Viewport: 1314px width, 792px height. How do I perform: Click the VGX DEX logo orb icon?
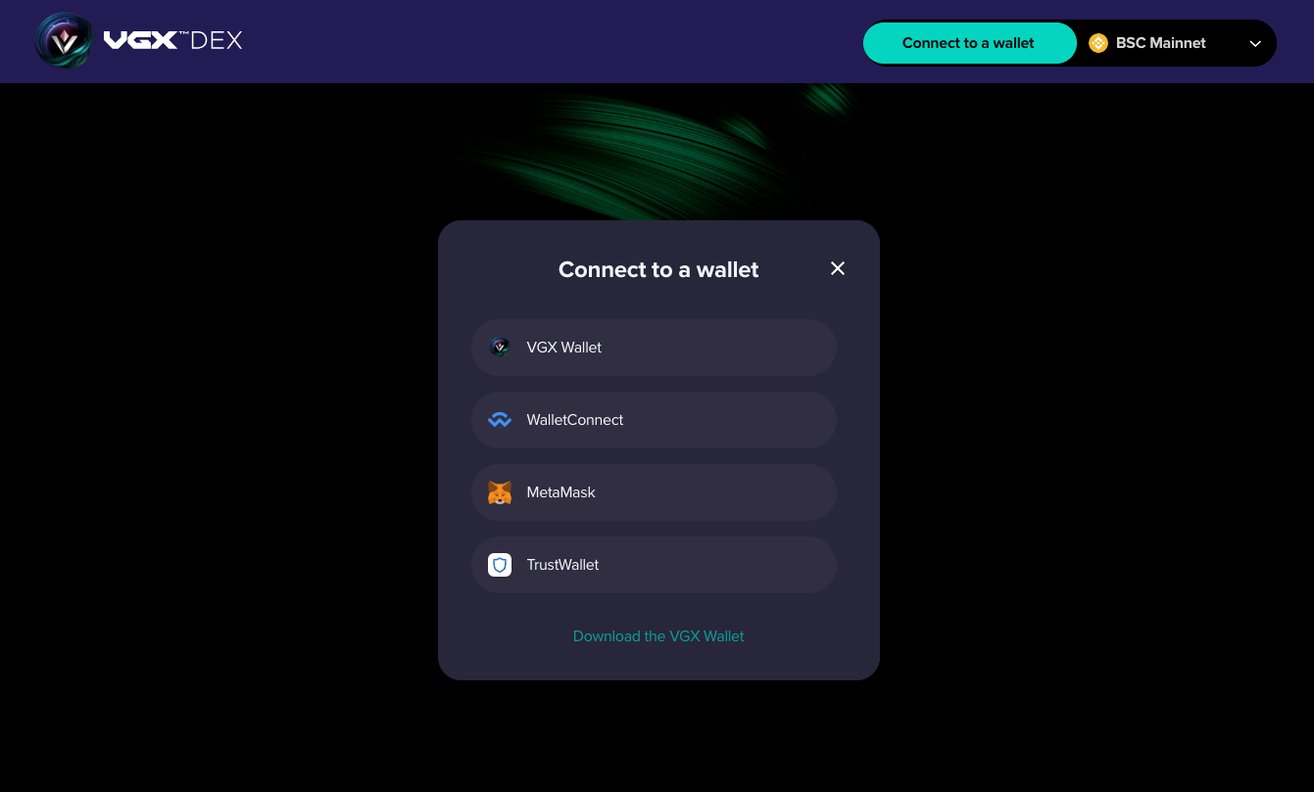coord(64,41)
